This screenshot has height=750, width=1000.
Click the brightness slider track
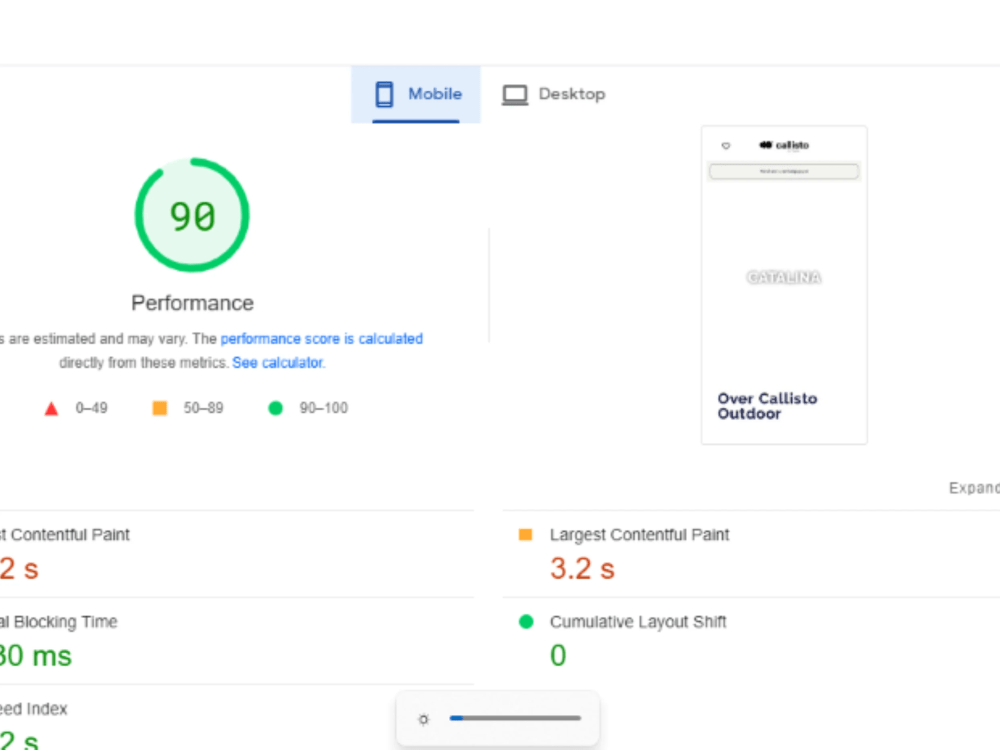tap(515, 718)
